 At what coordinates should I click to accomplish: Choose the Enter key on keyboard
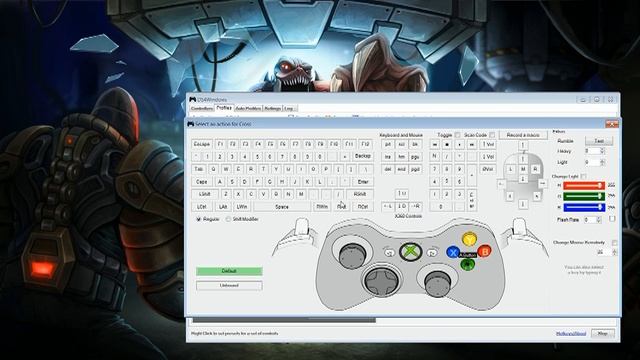click(x=363, y=182)
